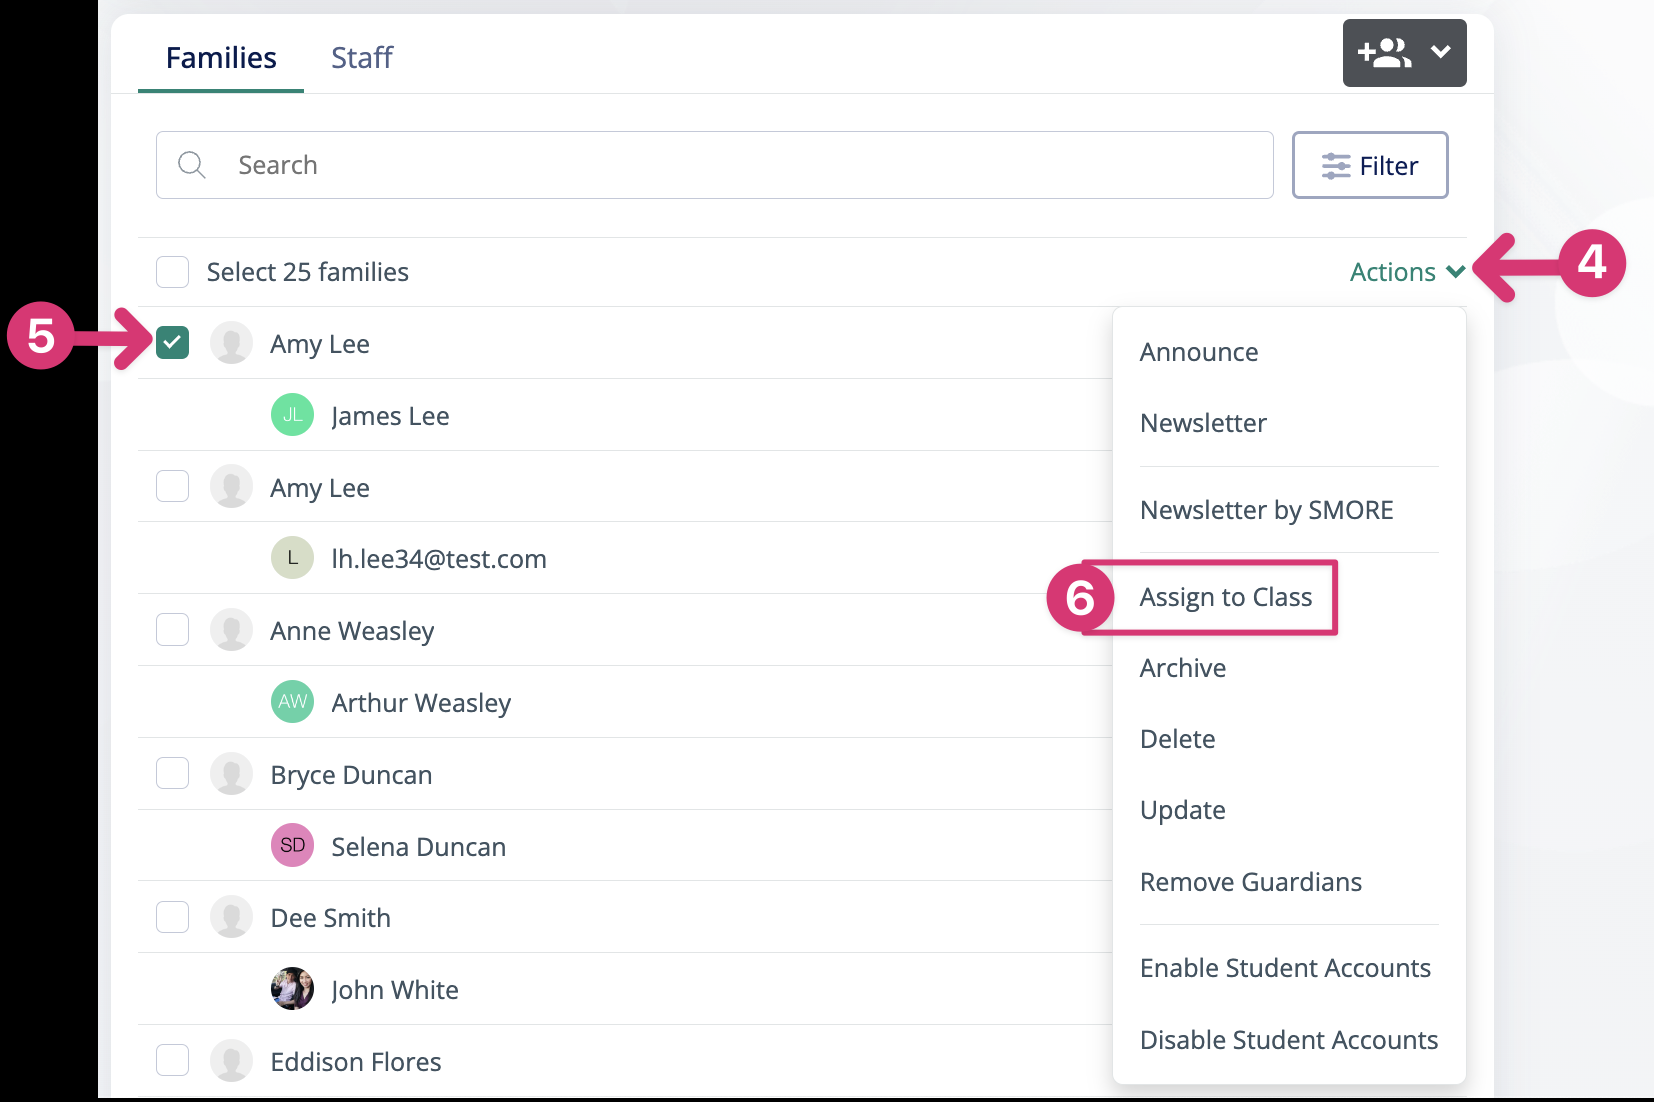Click Disable Student Accounts
Viewport: 1654px width, 1102px height.
[1288, 1039]
